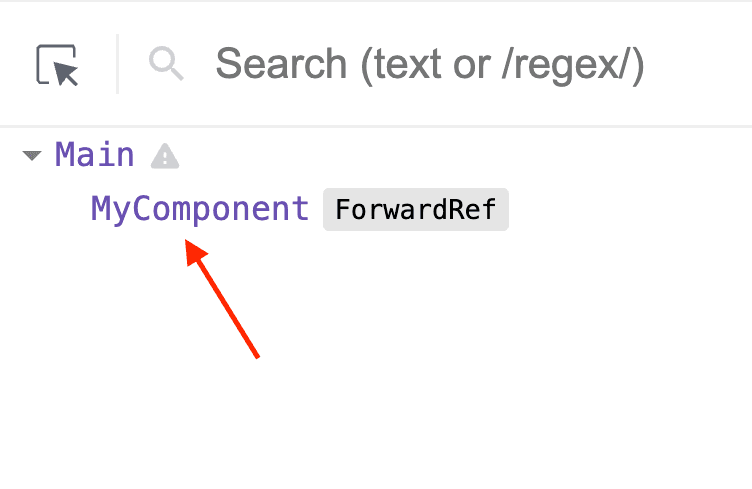The image size is (752, 489).
Task: Click the gray ForwardRef label tag
Action: [415, 210]
